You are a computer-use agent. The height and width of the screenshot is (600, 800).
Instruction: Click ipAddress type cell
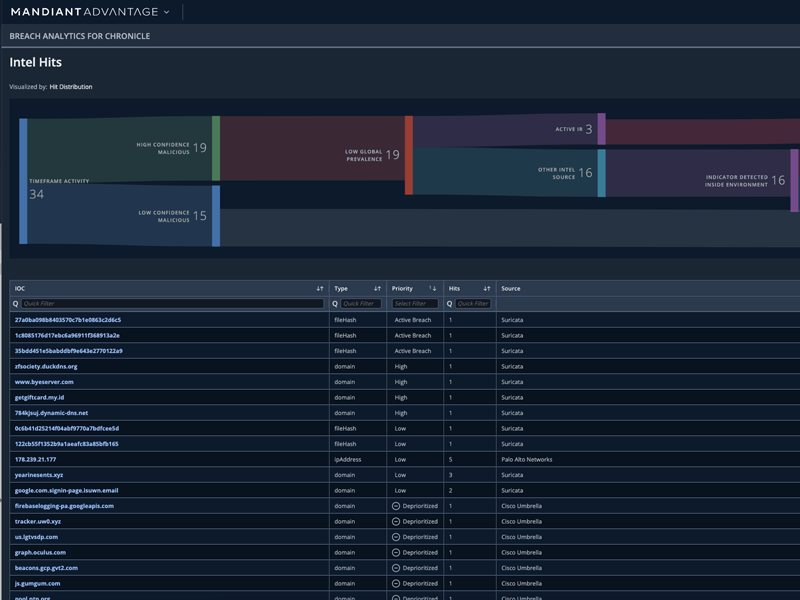[347, 460]
